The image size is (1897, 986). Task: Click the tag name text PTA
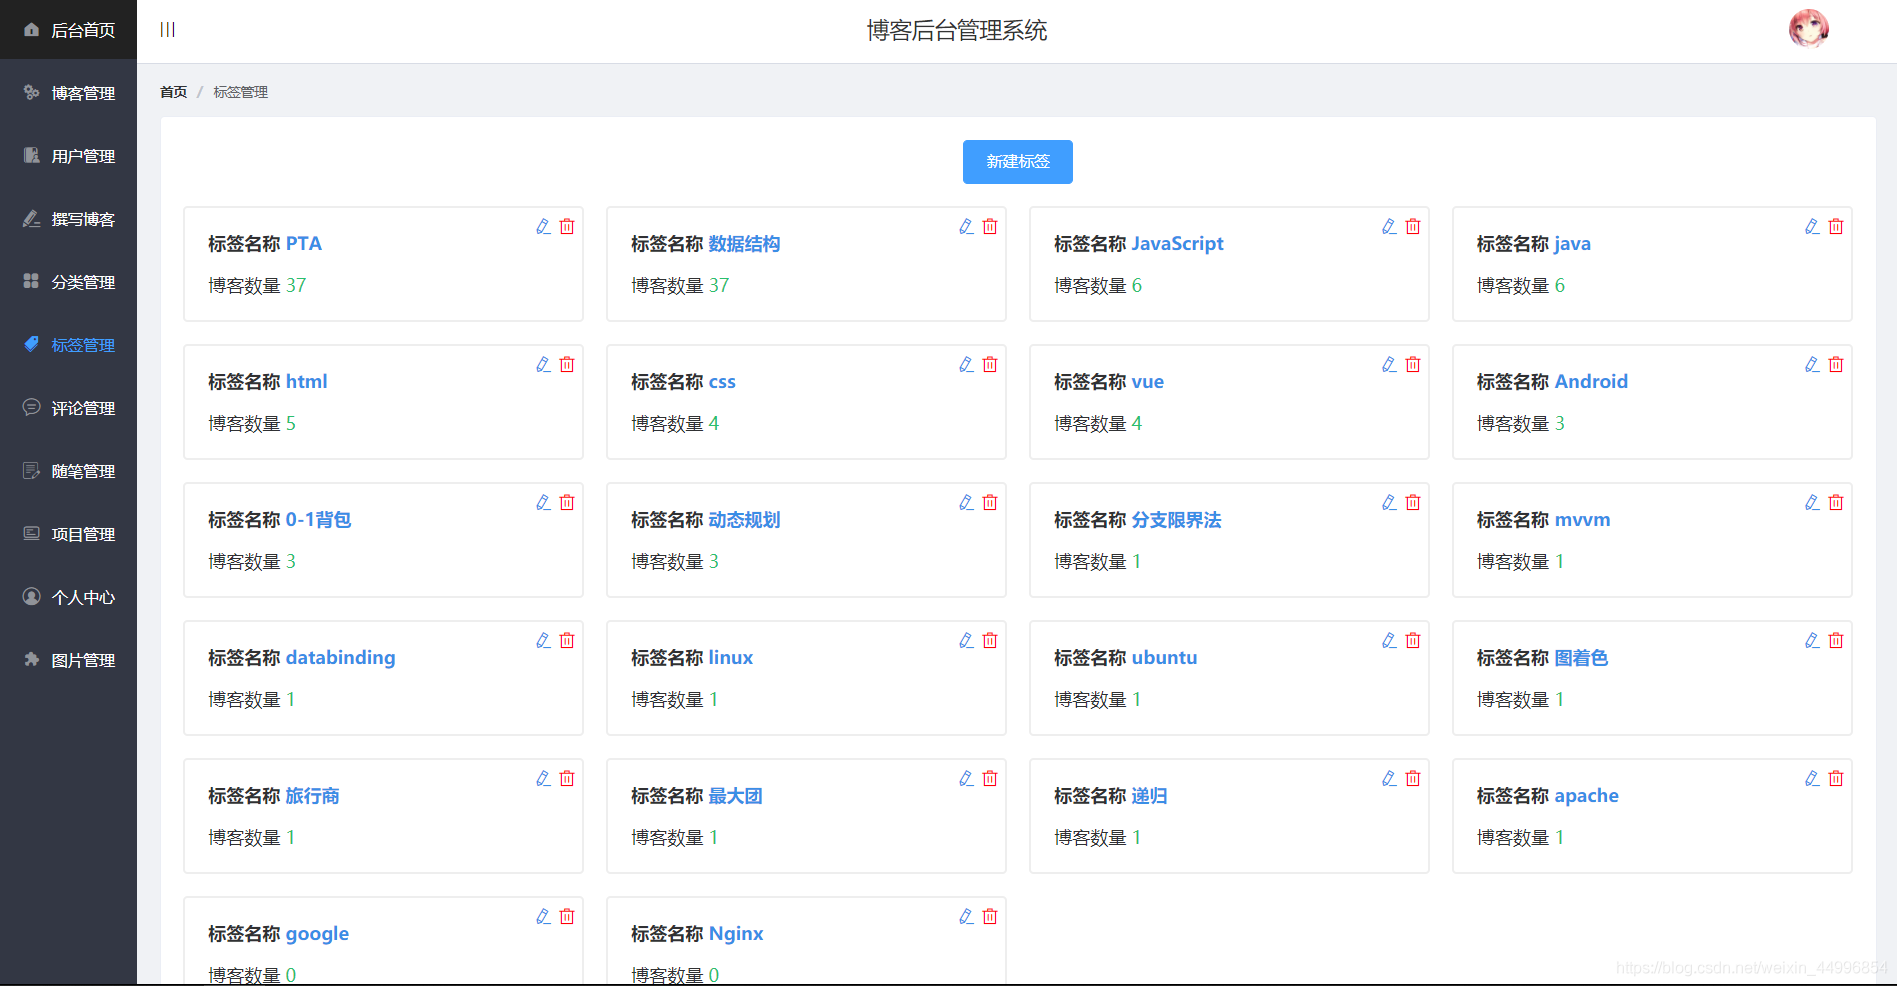[x=304, y=244]
